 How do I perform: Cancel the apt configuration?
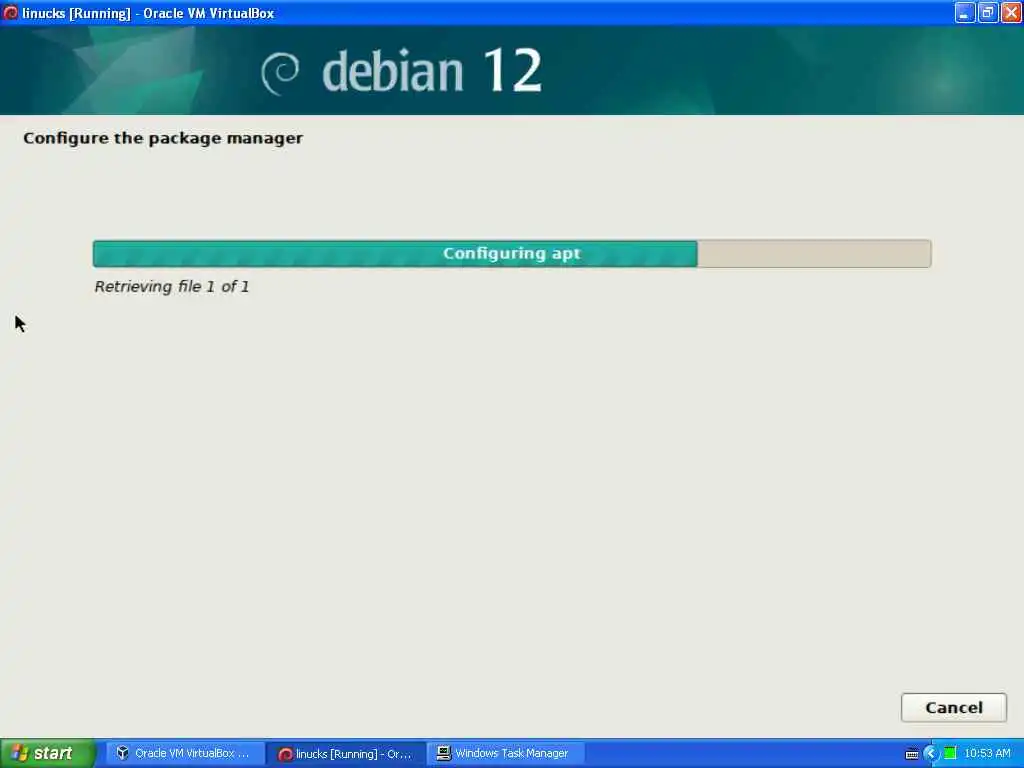pos(953,707)
